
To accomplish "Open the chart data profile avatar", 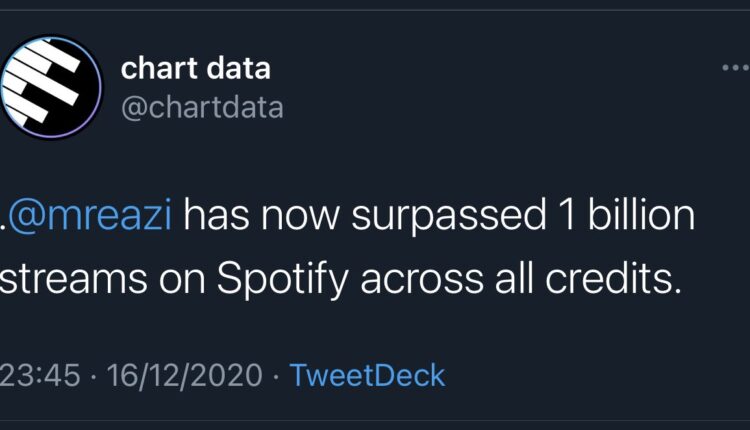I will (50, 87).
